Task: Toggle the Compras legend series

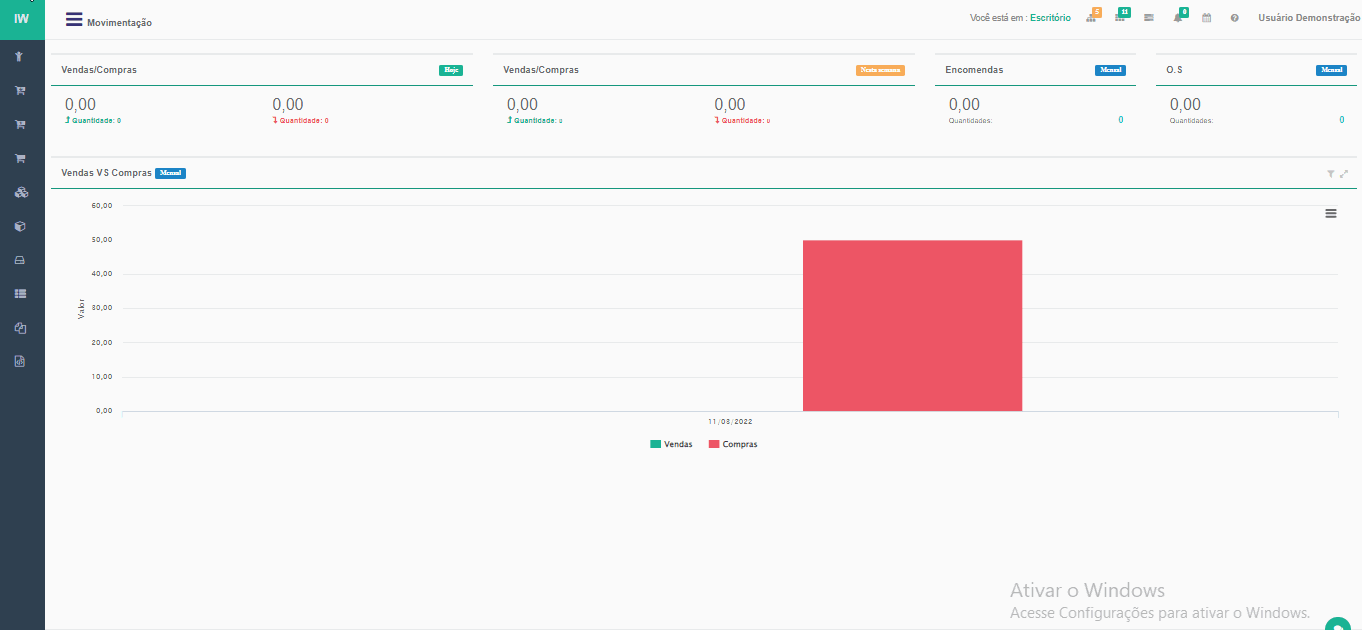Action: tap(733, 444)
